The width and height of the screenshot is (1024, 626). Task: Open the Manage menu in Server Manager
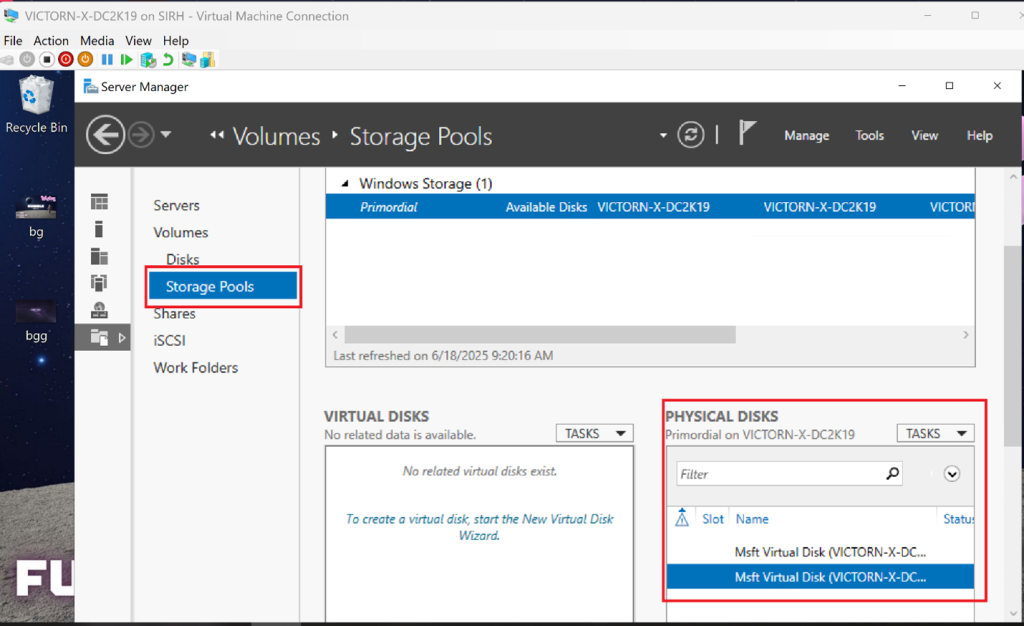pos(806,136)
